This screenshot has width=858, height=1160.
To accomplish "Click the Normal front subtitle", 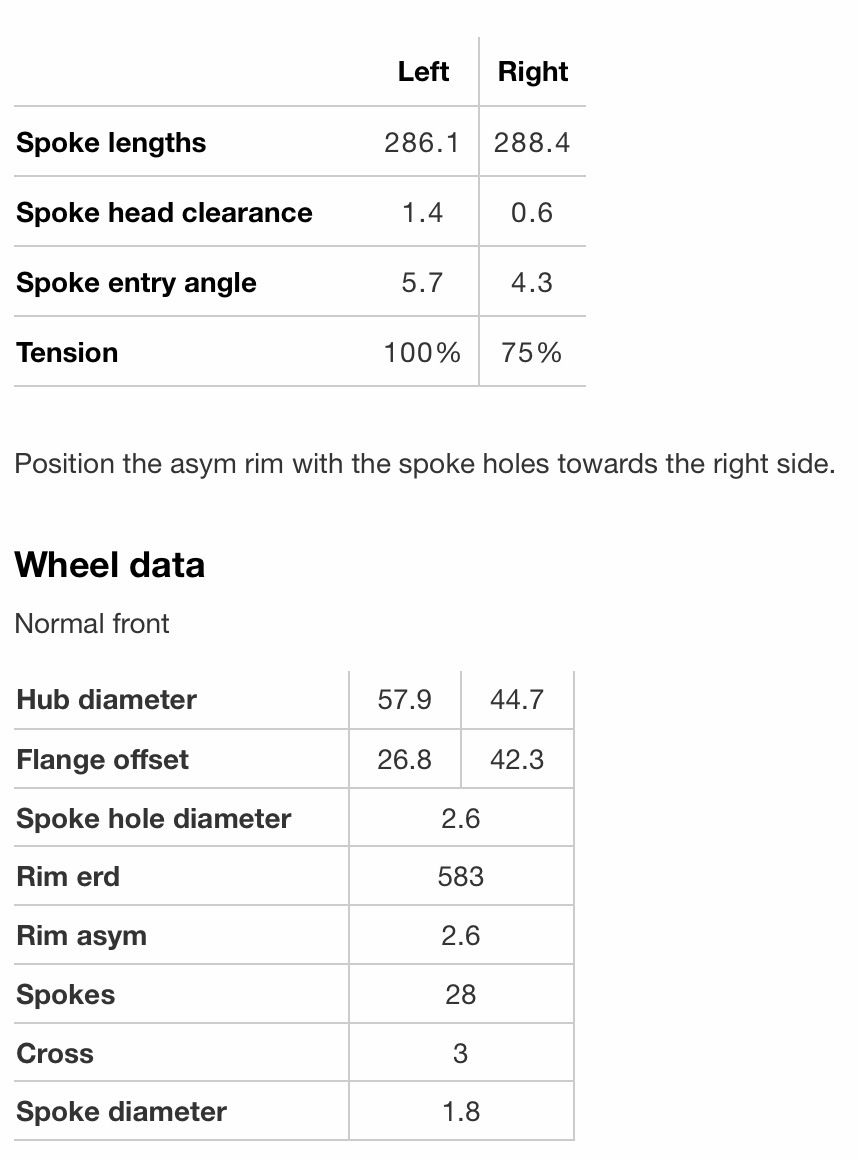I will 92,624.
